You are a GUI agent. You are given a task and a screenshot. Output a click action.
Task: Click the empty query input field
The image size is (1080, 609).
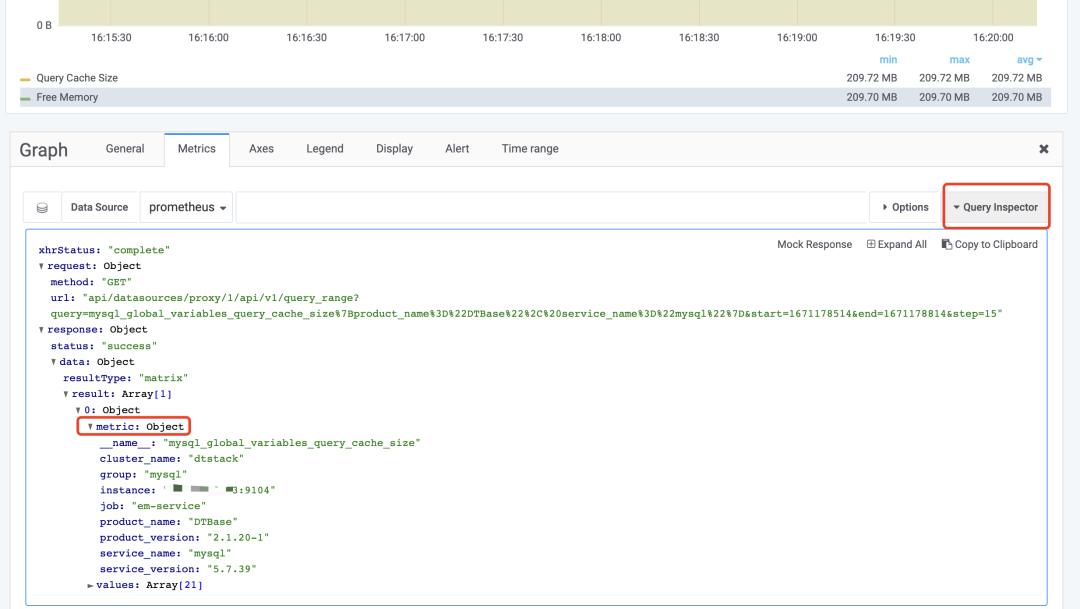[551, 207]
